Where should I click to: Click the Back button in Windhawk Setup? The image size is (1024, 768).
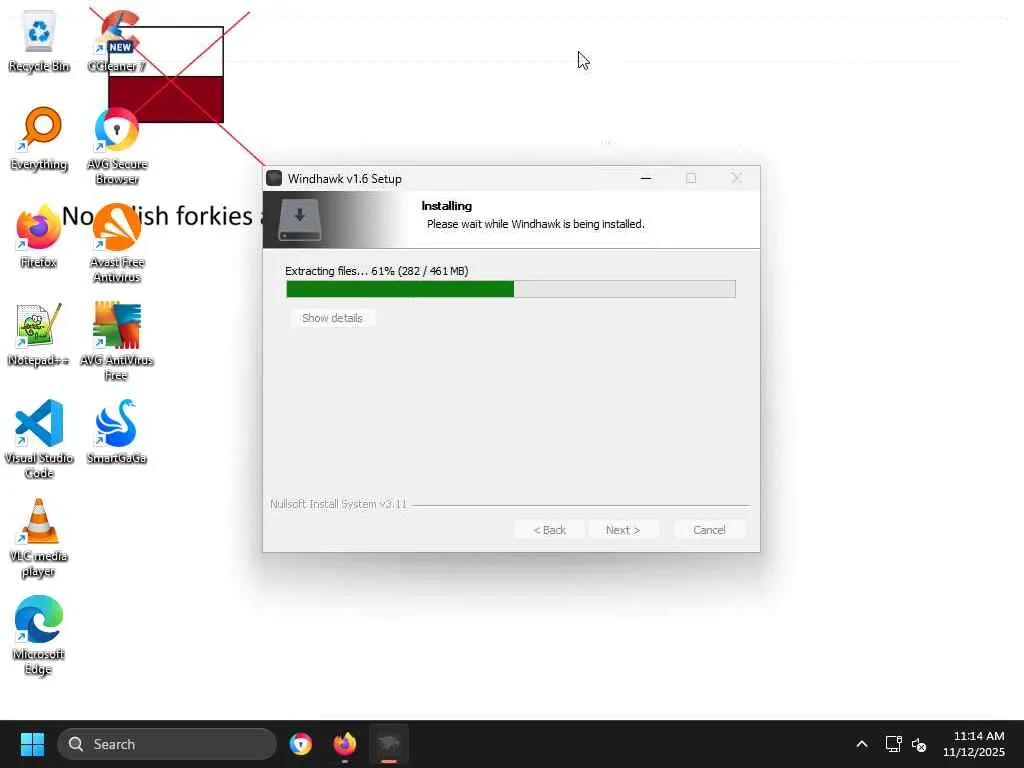tap(549, 530)
